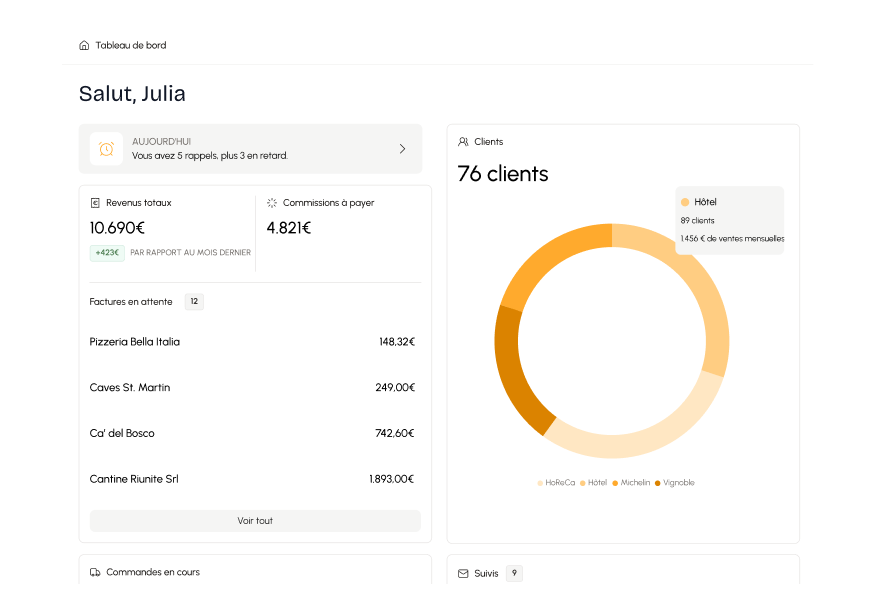Click the pending invoices count badge 12
Image resolution: width=878 pixels, height=606 pixels.
[x=194, y=302]
